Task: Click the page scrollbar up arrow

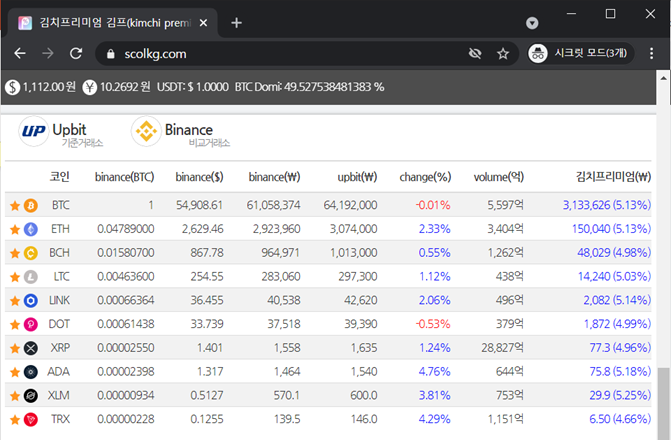Action: coord(663,78)
